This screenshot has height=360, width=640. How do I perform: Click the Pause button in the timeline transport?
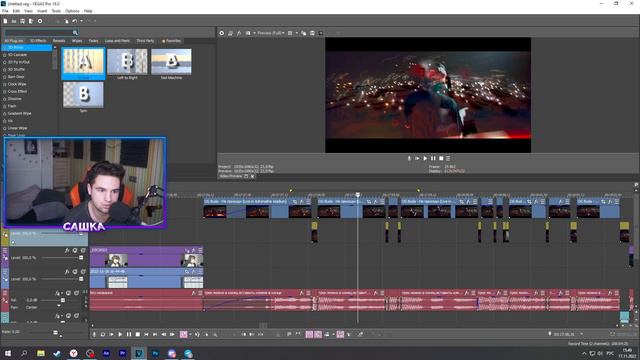pyautogui.click(x=129, y=334)
